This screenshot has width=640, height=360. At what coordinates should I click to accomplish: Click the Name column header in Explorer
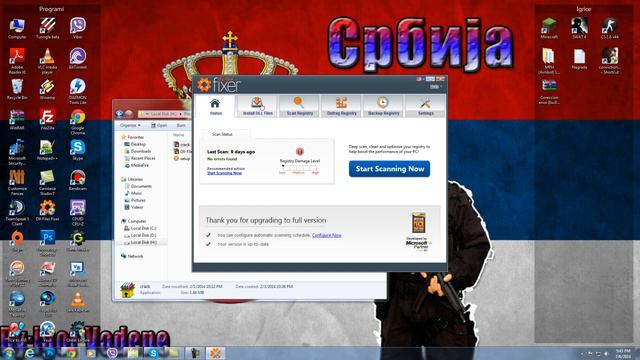coord(179,135)
